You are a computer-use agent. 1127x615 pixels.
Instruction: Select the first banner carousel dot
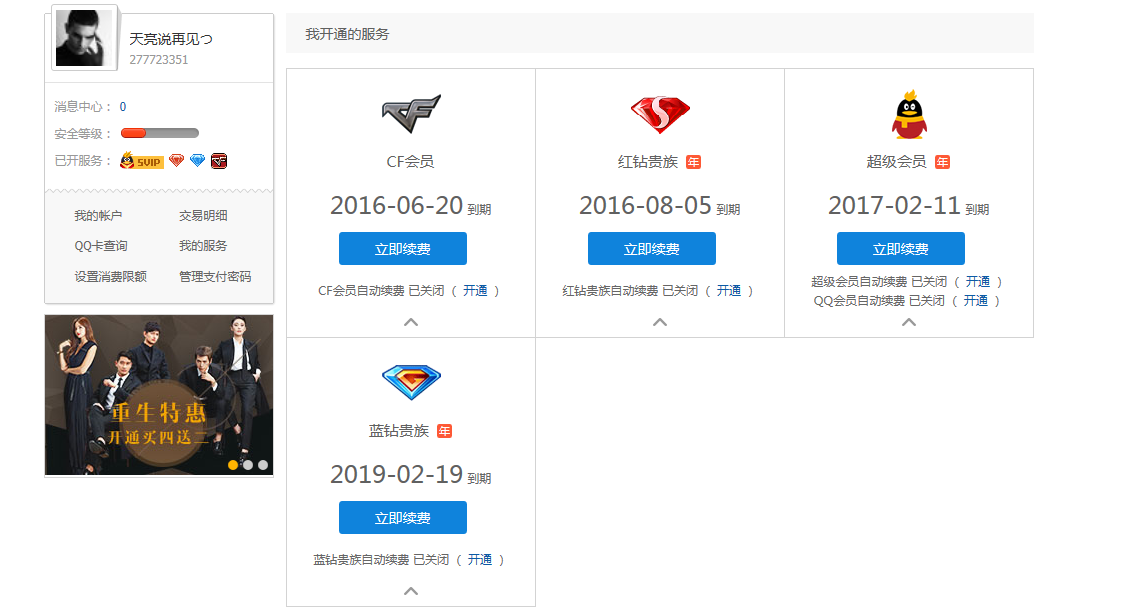point(233,465)
